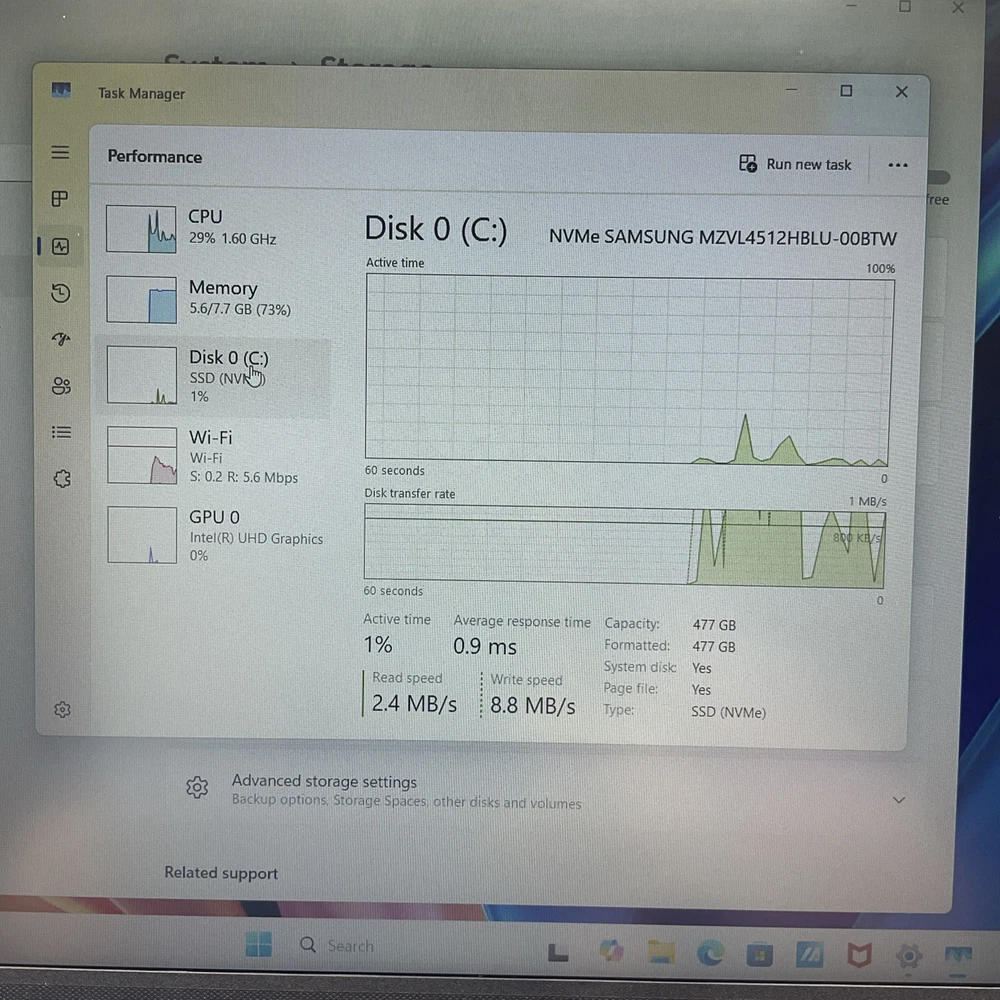Image resolution: width=1000 pixels, height=1000 pixels.
Task: Open the Startup apps page icon
Action: (x=60, y=340)
